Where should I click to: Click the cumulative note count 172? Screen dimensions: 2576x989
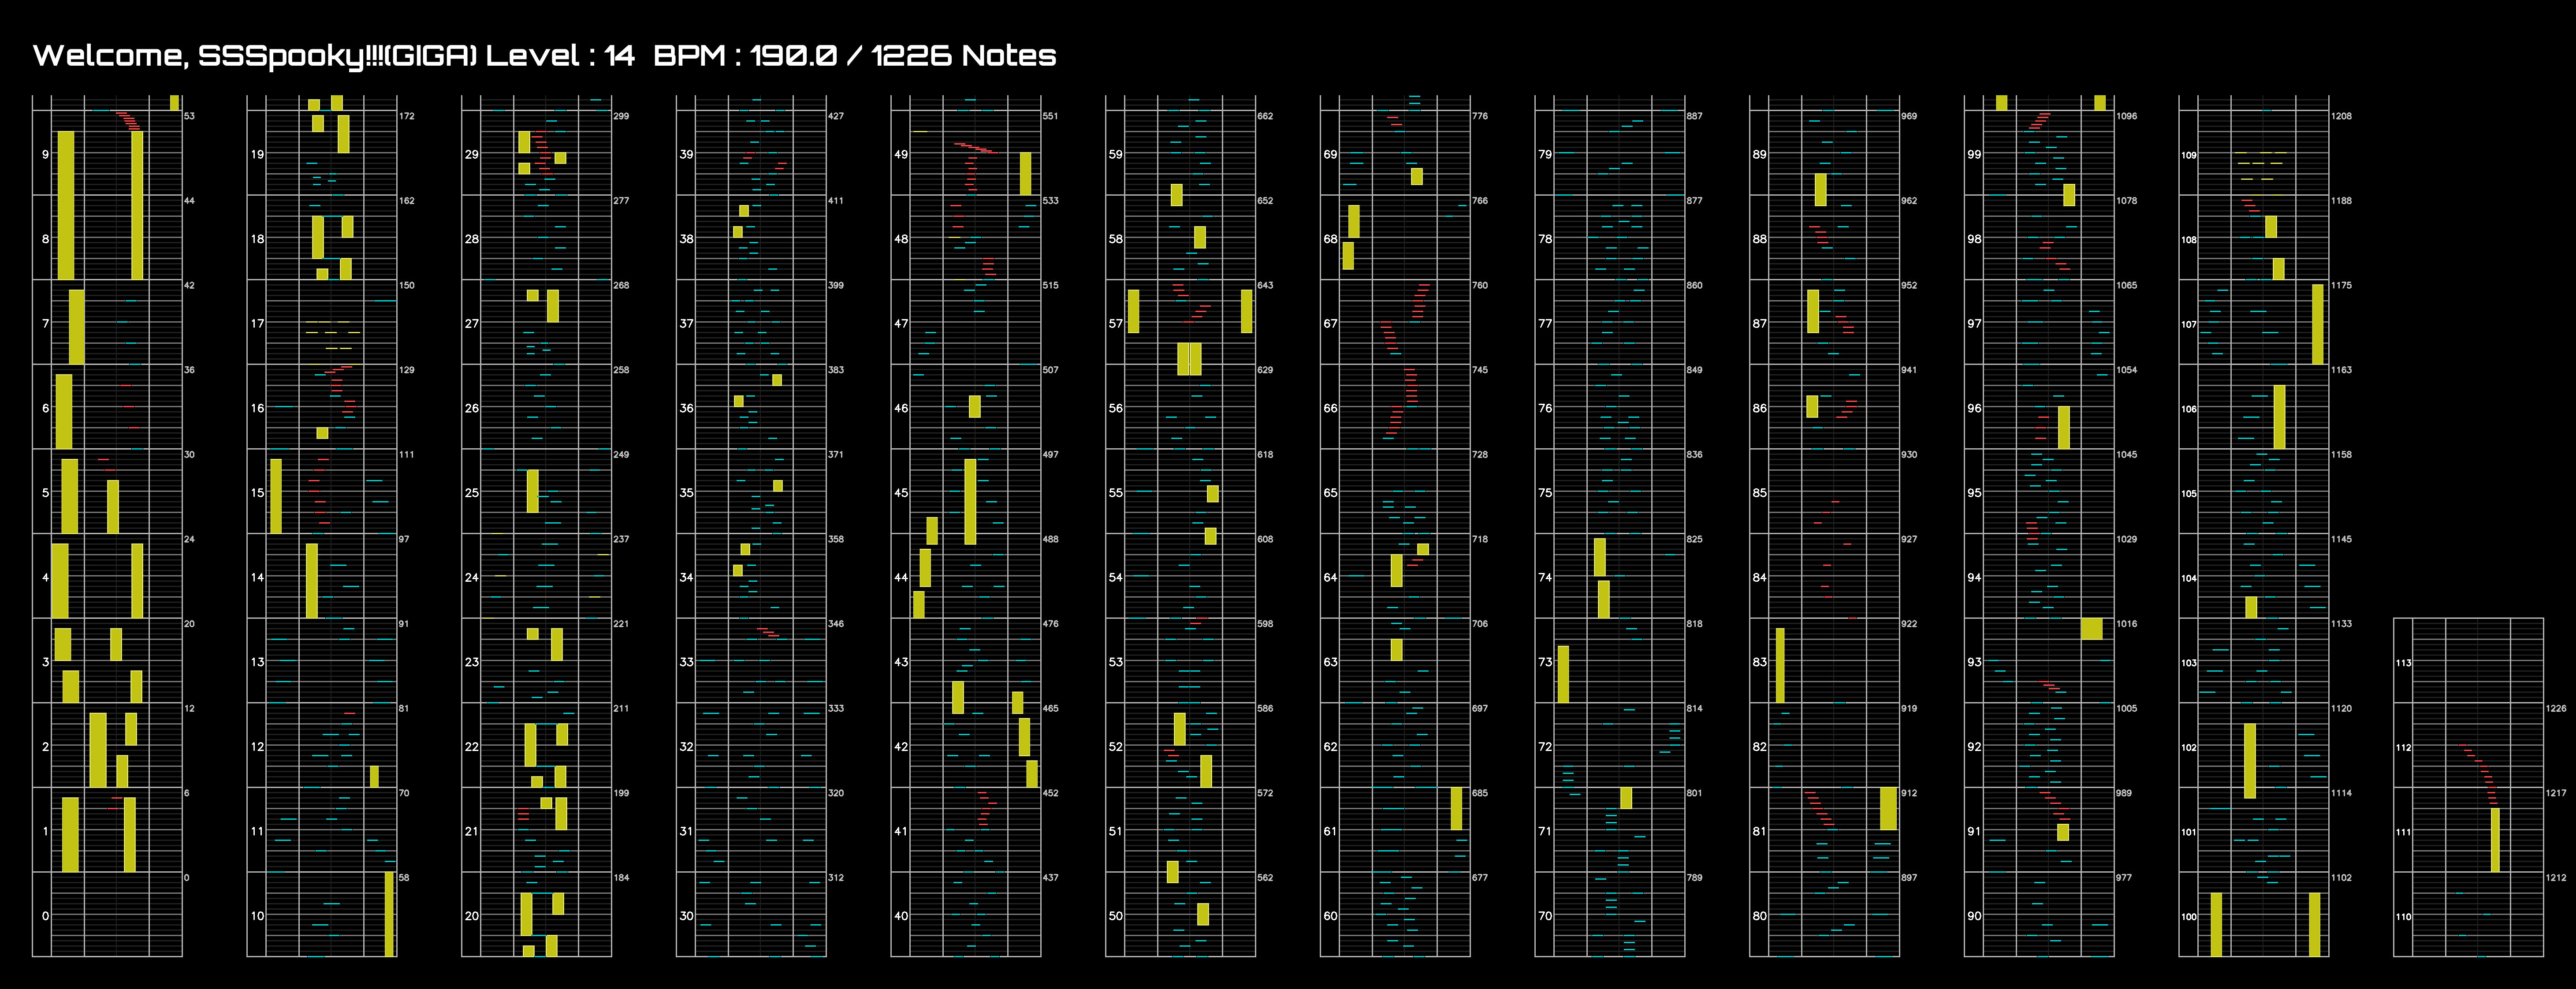pos(407,116)
